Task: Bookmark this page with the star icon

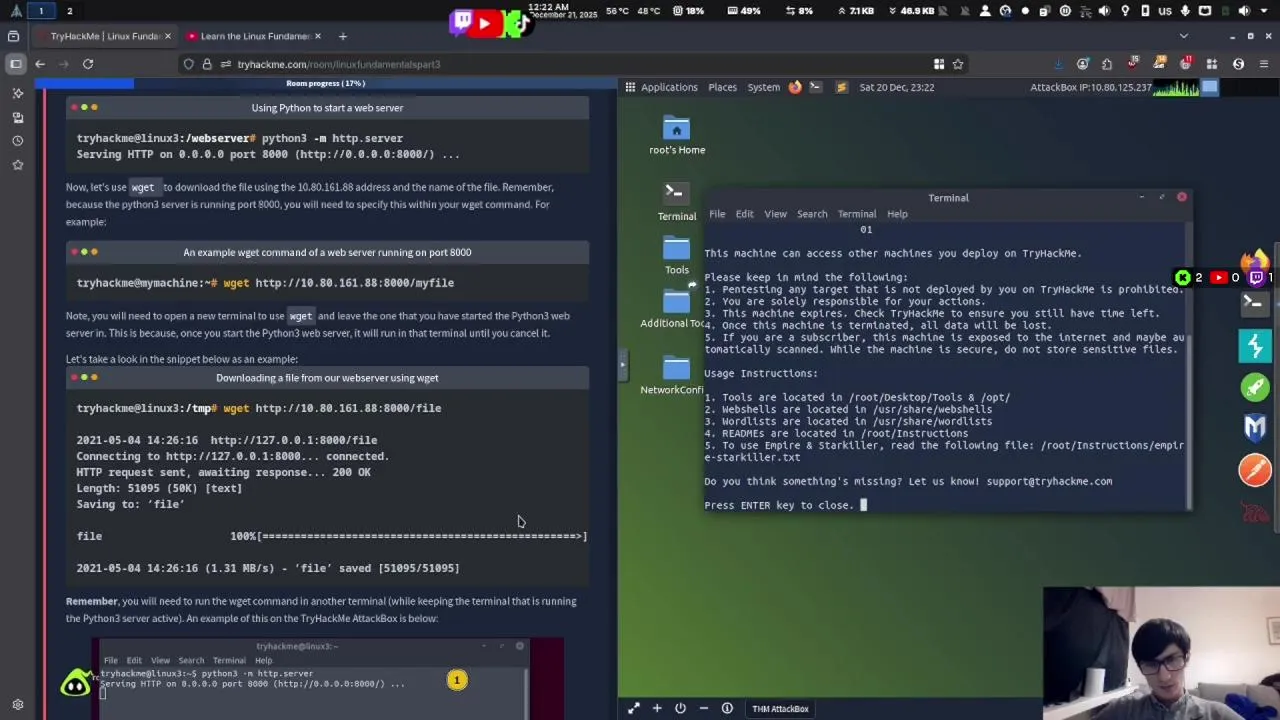Action: tap(958, 64)
